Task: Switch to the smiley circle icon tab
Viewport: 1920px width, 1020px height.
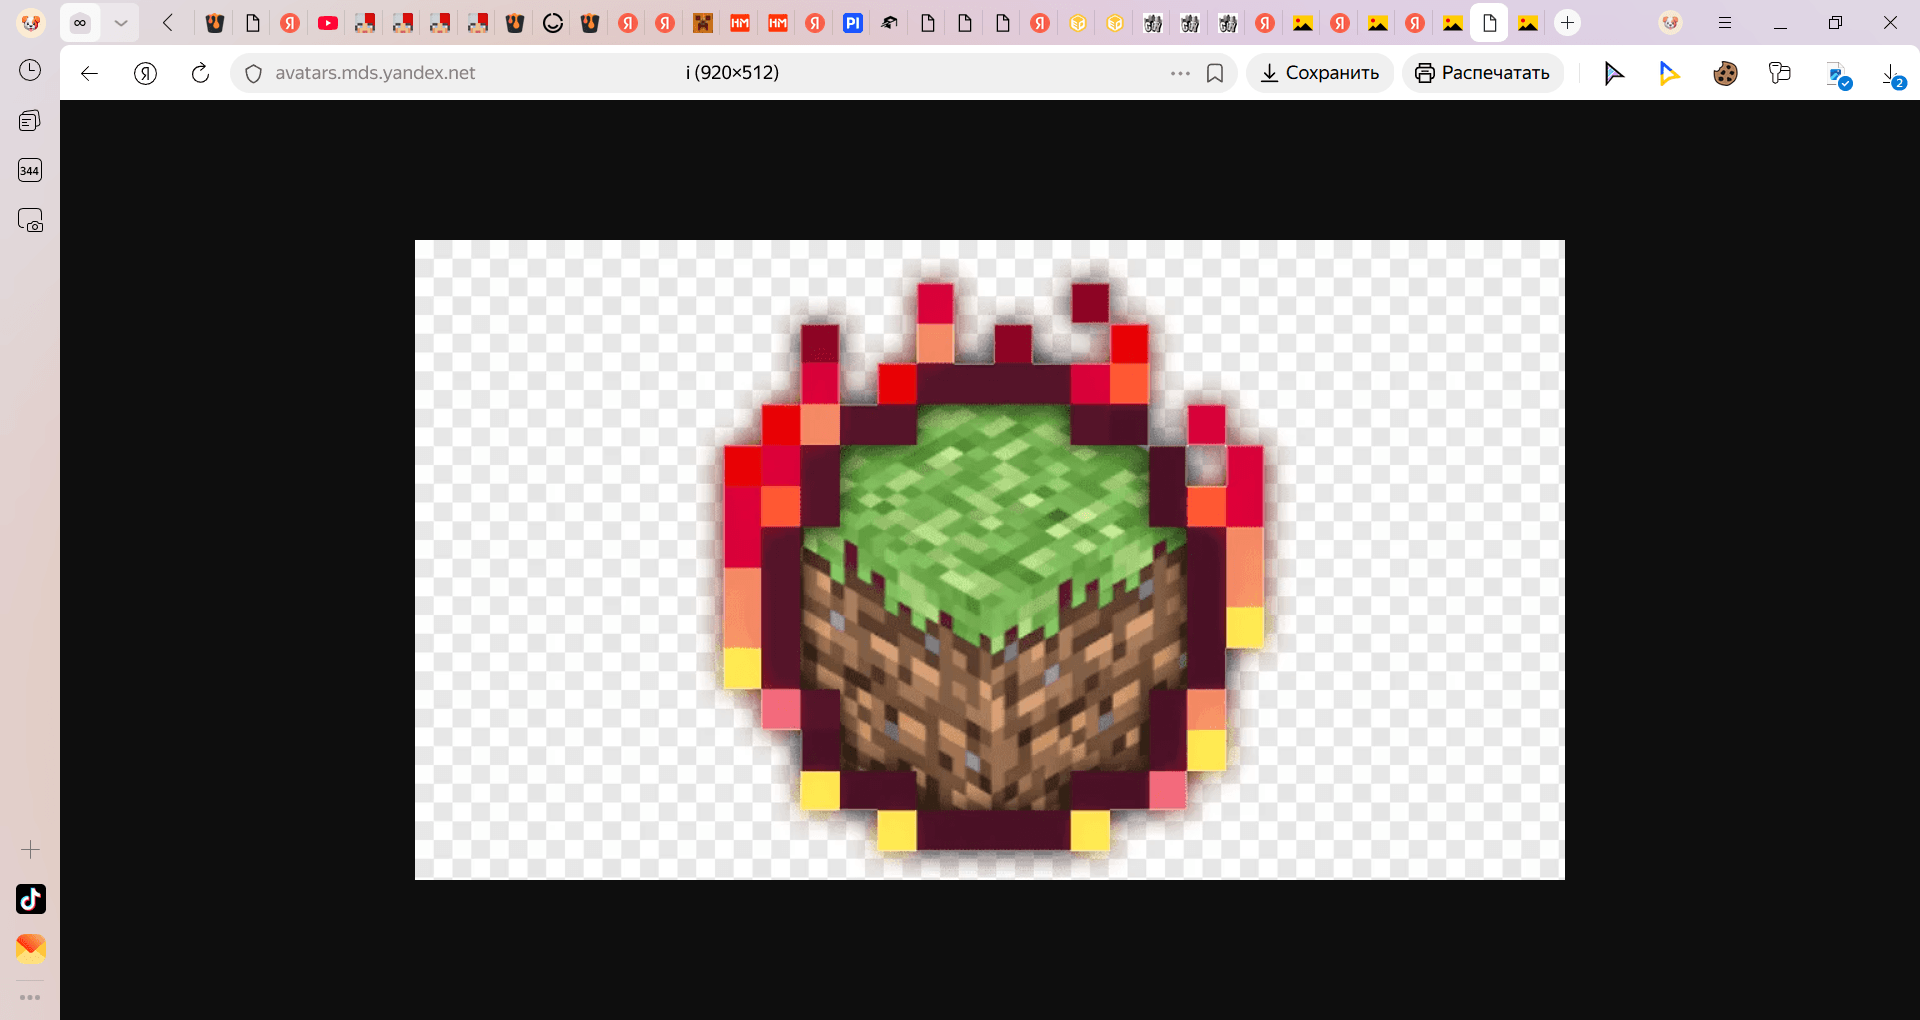Action: coord(553,23)
